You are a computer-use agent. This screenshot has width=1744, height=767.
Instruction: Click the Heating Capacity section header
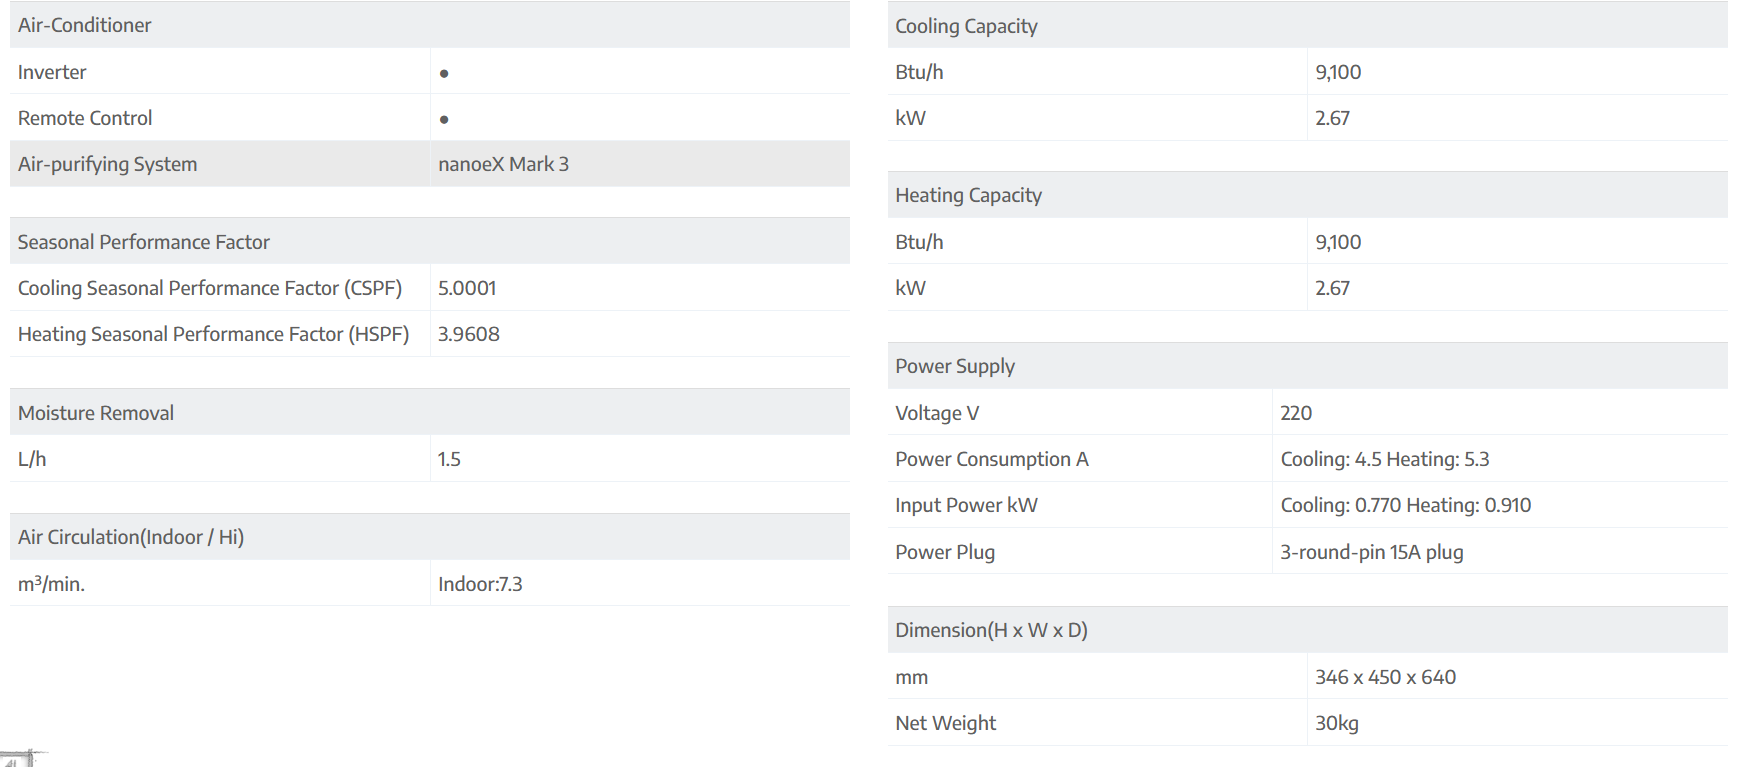968,195
